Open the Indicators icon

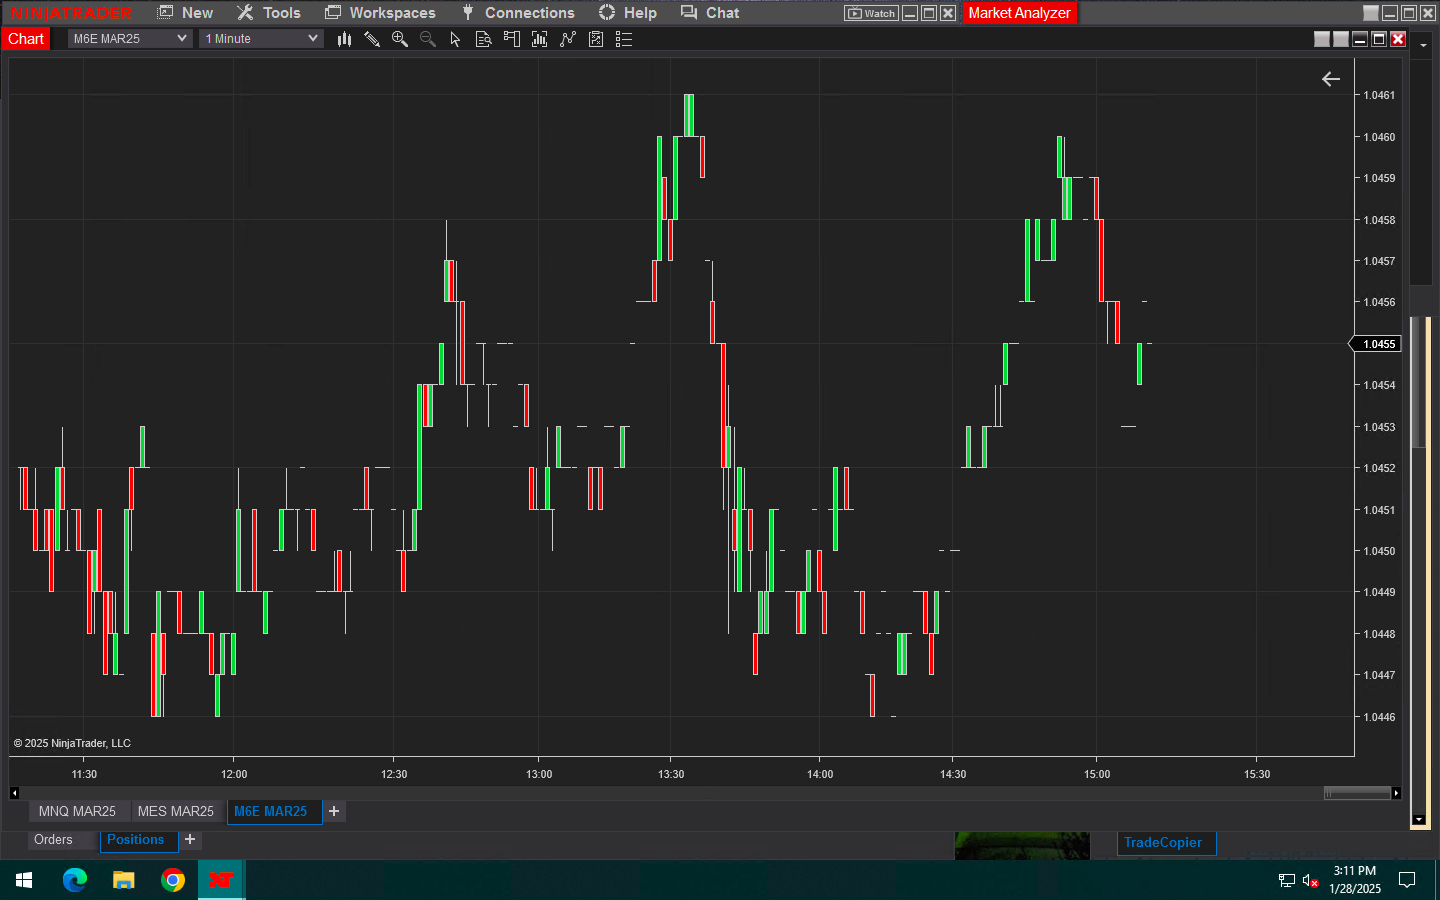(x=540, y=39)
